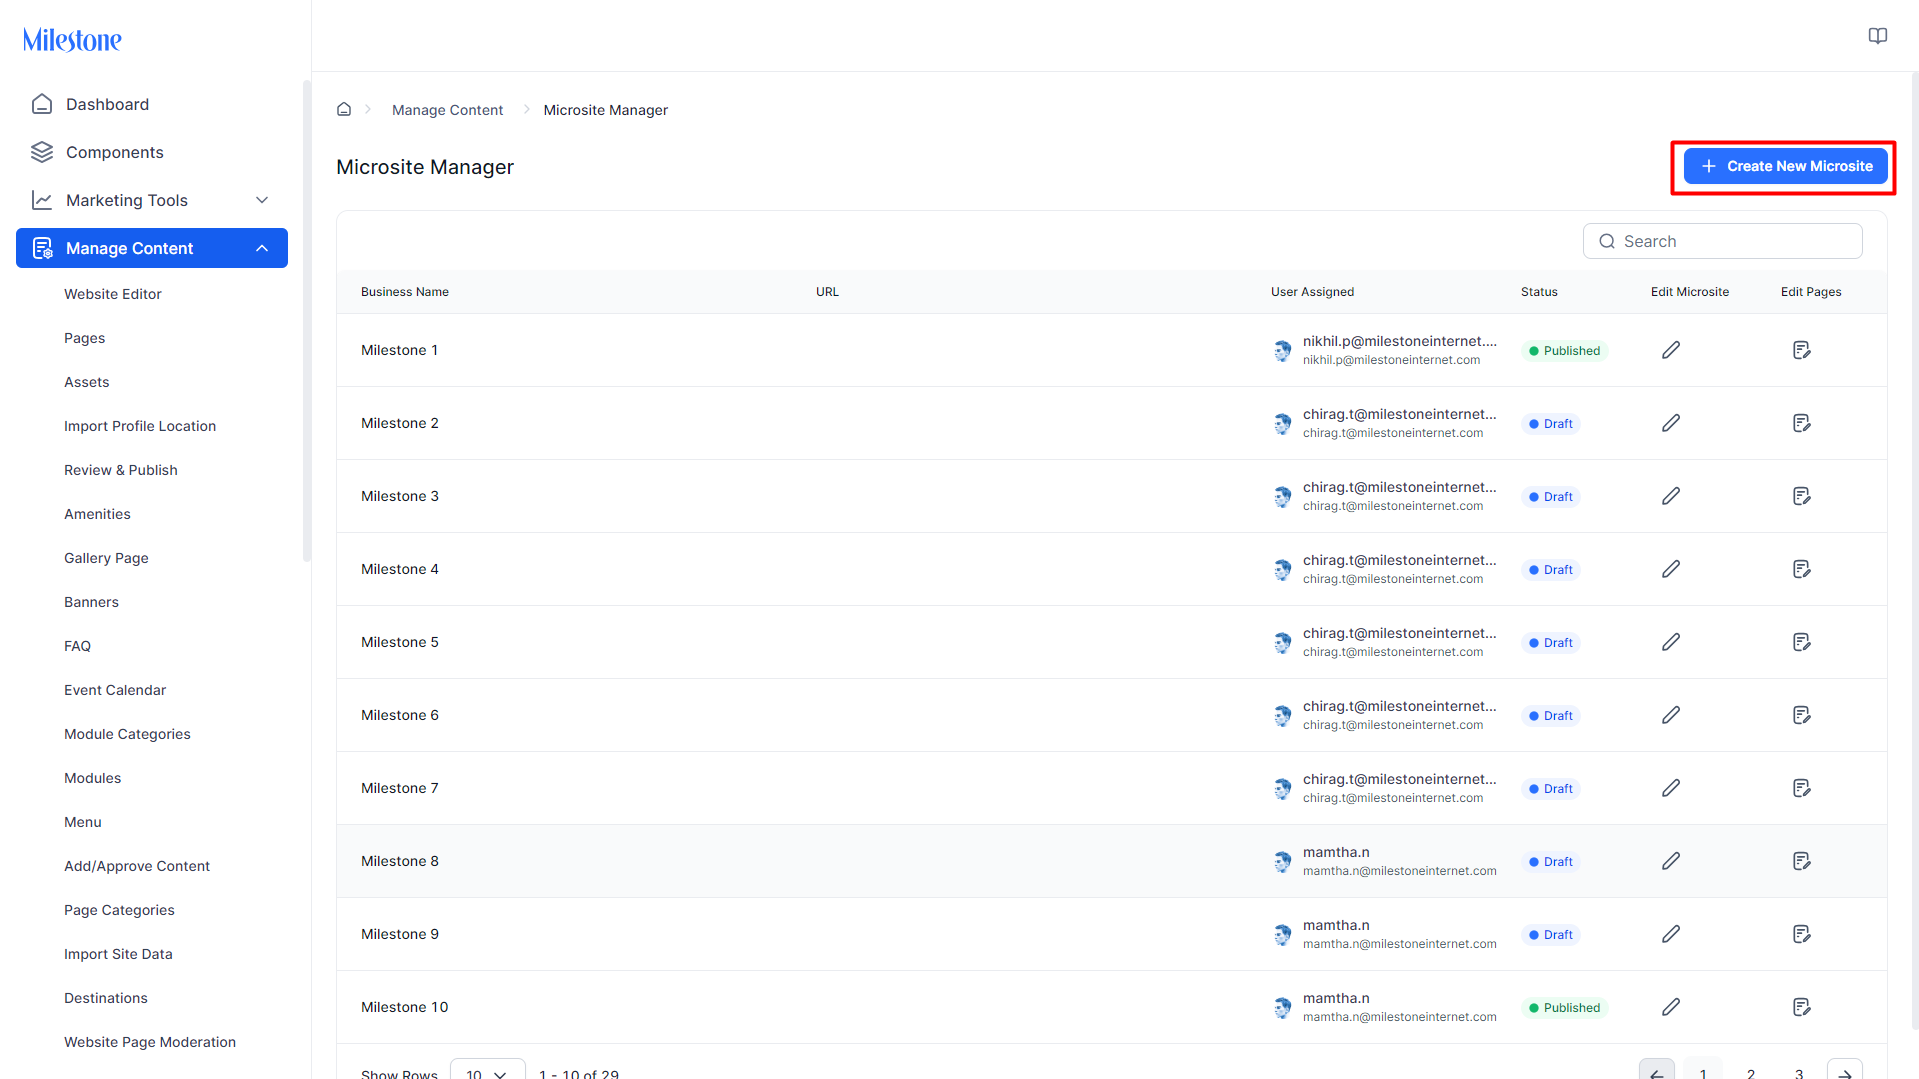This screenshot has height=1079, width=1919.
Task: Click the Status column header
Action: tap(1539, 292)
